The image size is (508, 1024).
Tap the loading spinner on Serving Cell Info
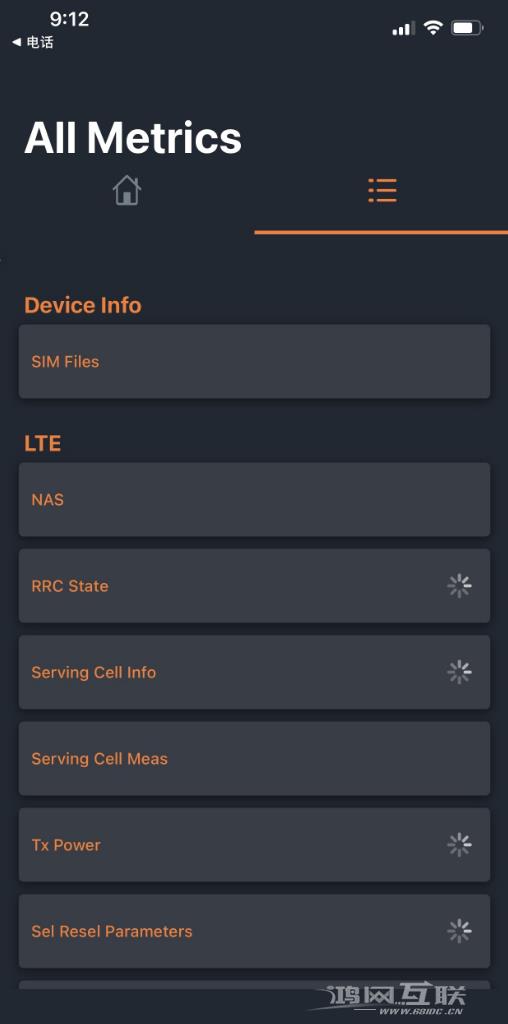pyautogui.click(x=460, y=672)
